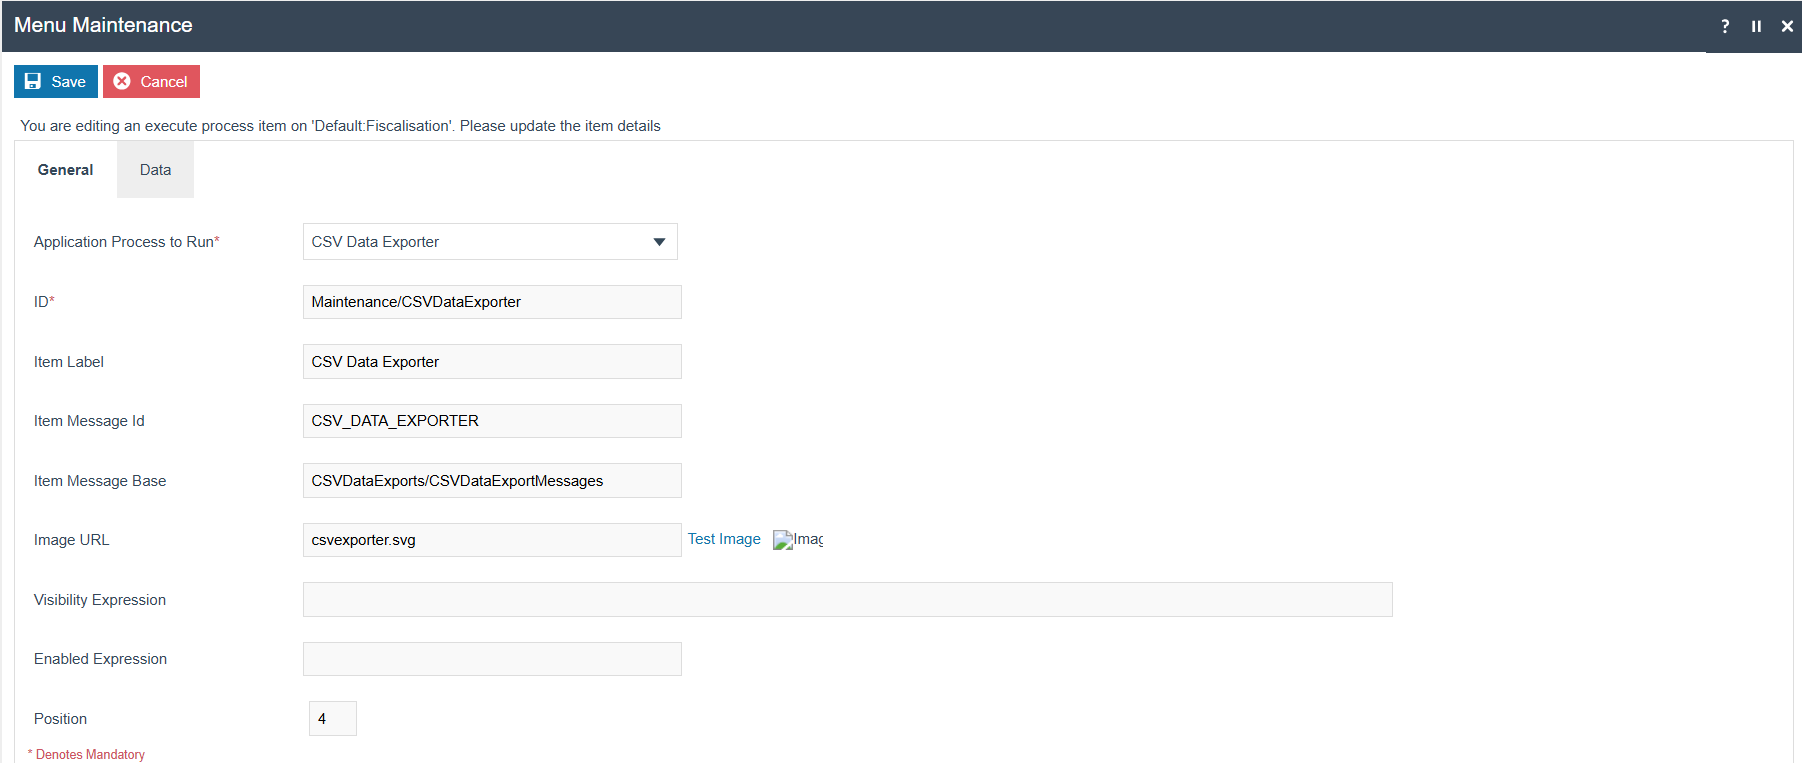The width and height of the screenshot is (1802, 763).
Task: Click the red circle-x icon on Cancel
Action: pyautogui.click(x=122, y=82)
